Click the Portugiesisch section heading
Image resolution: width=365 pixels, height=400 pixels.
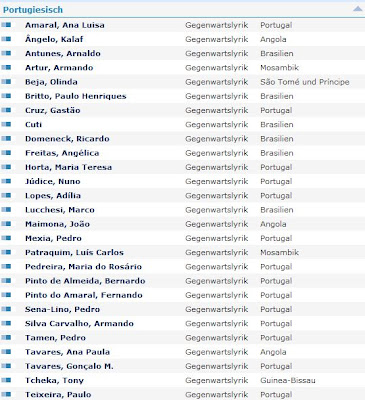click(33, 10)
